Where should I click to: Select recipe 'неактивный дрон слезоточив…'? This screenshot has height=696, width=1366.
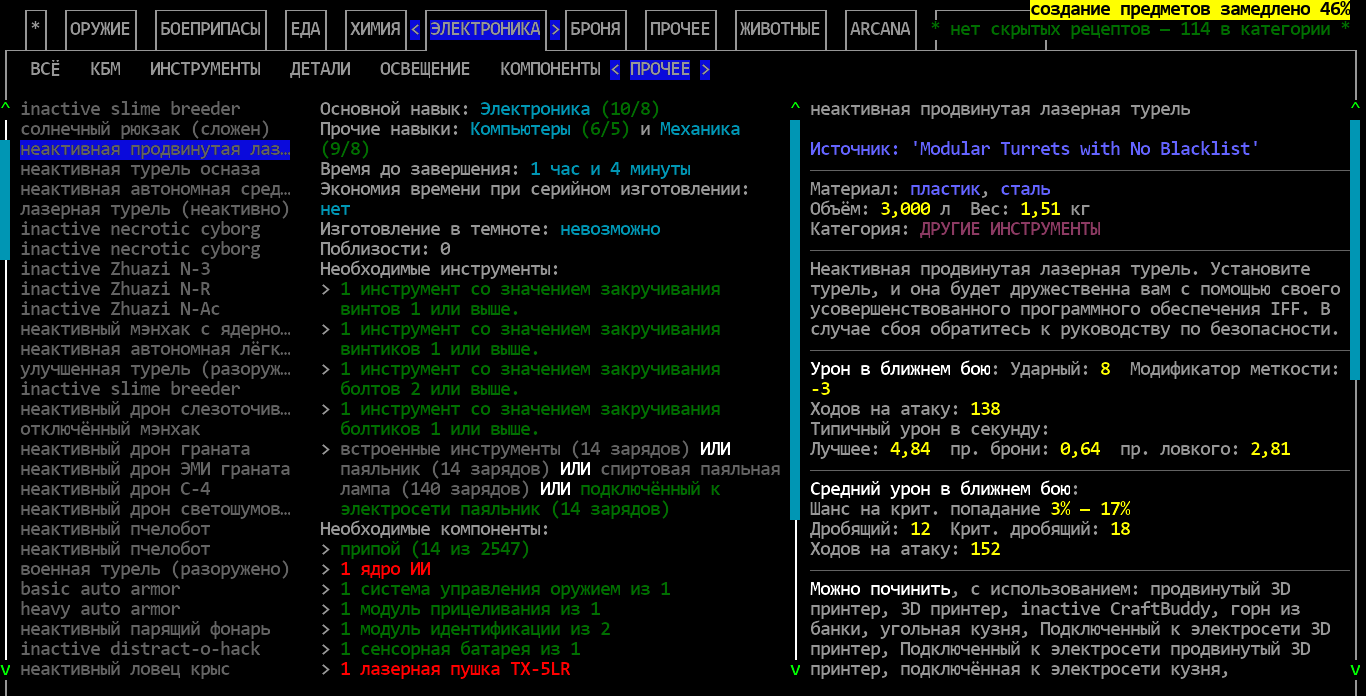[x=155, y=409]
